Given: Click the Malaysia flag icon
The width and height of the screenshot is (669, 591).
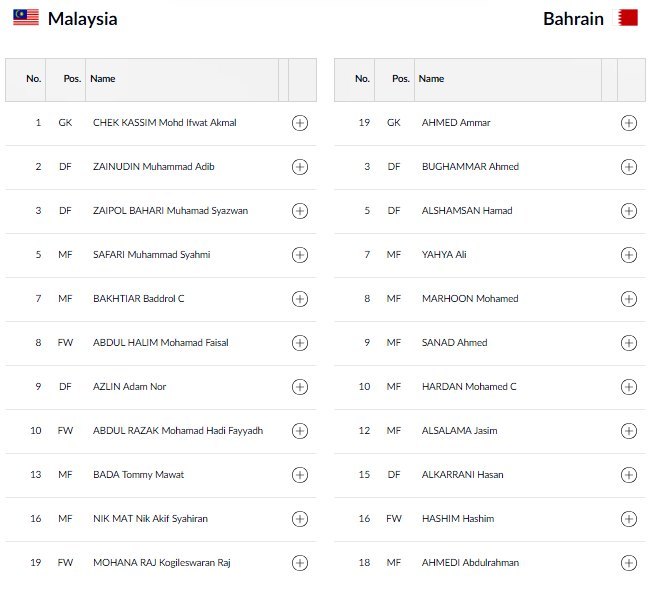Looking at the screenshot, I should coord(26,18).
